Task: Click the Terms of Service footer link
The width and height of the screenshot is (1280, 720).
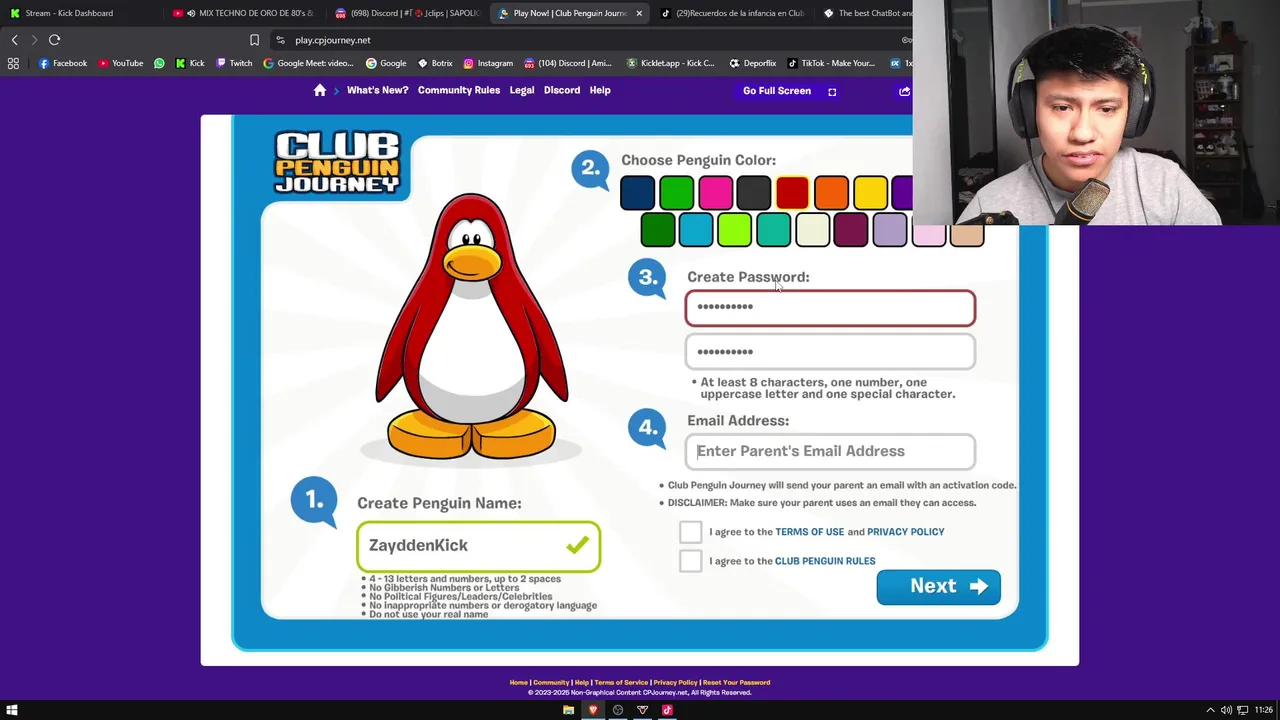Action: [621, 682]
